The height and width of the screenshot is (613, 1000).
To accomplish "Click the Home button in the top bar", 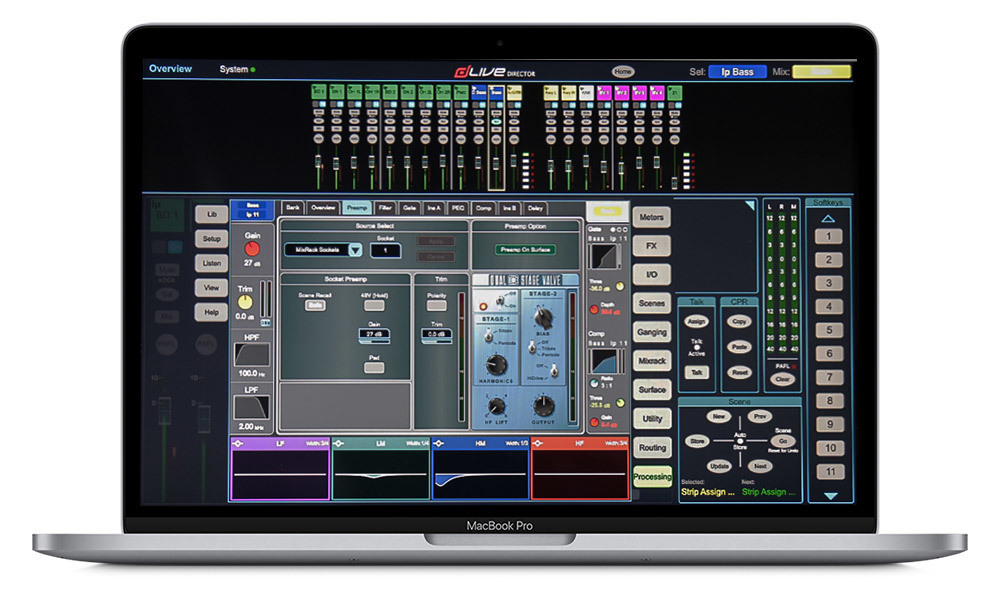I will (623, 71).
